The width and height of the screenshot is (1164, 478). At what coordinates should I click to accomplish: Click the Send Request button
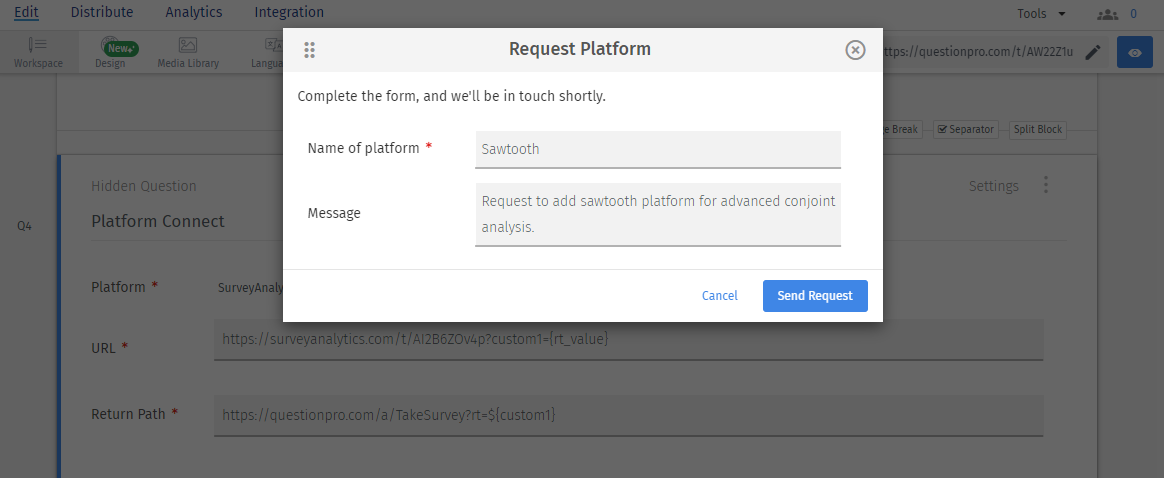pos(815,296)
